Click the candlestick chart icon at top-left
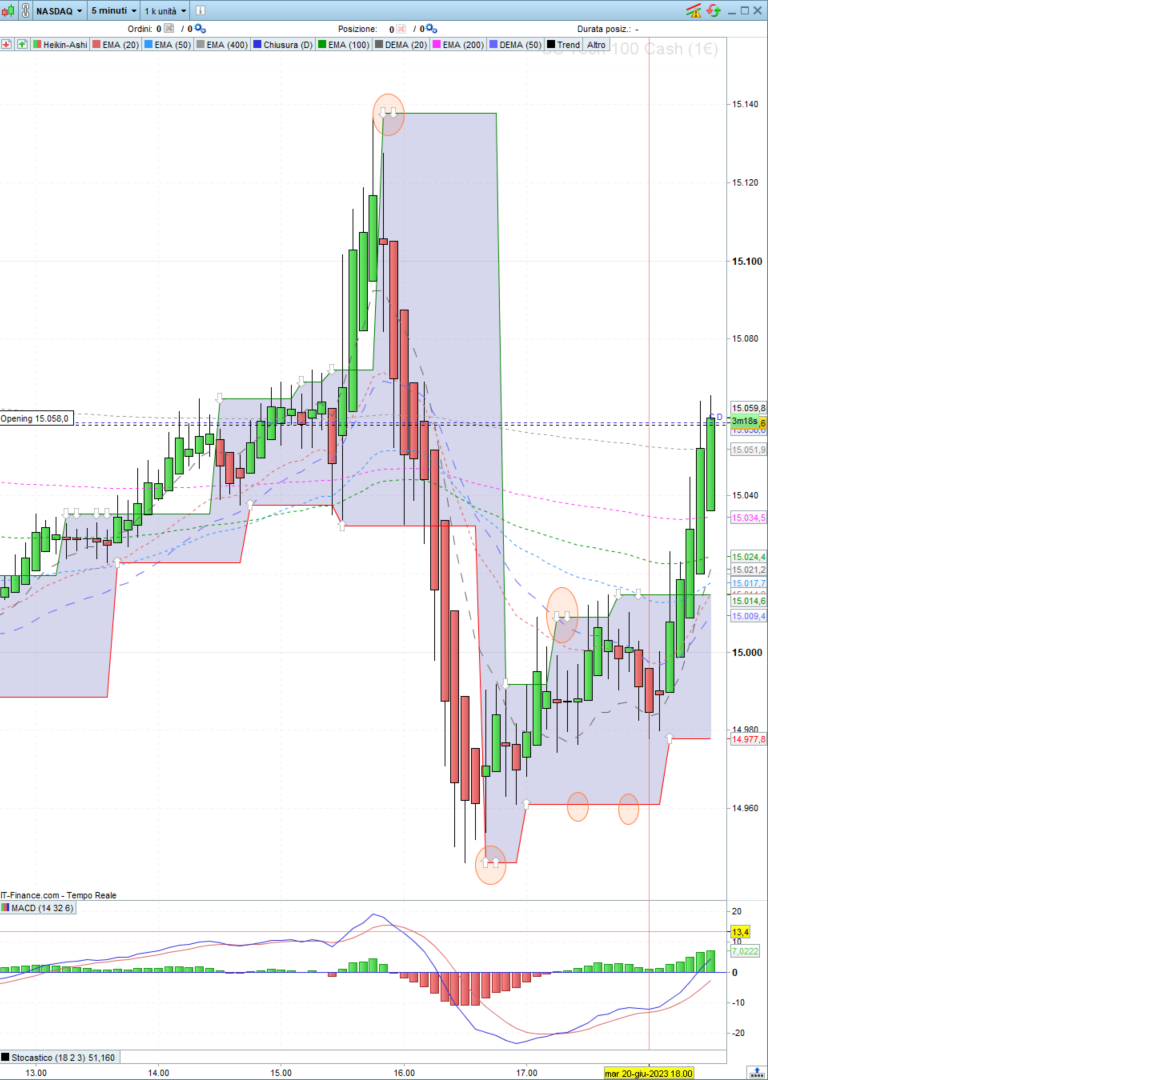Image resolution: width=1152 pixels, height=1080 pixels. coord(8,11)
